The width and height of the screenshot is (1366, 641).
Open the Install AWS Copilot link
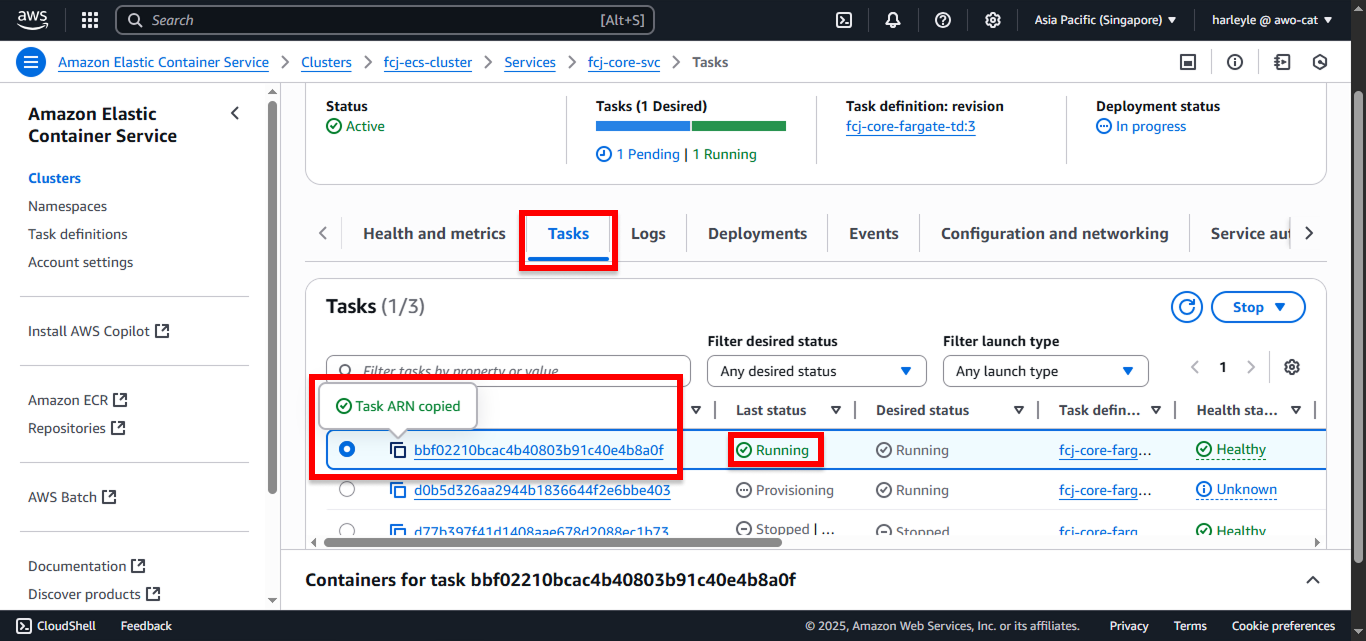(98, 331)
